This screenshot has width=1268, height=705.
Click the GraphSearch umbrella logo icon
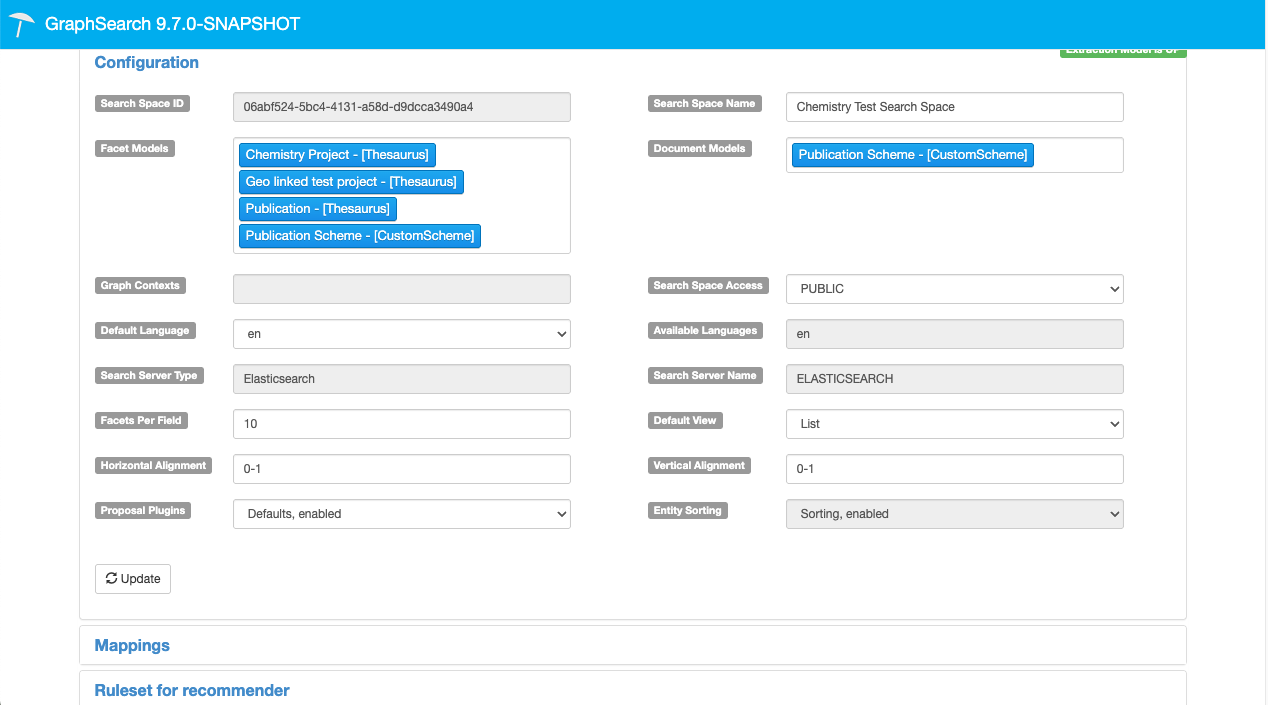[x=23, y=24]
